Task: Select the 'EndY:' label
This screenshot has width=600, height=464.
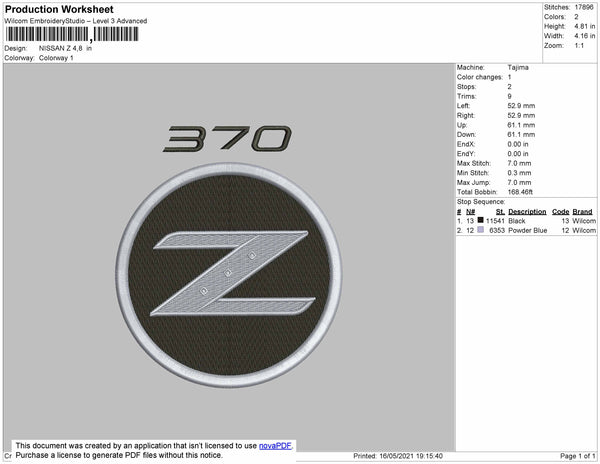Action: tap(466, 154)
